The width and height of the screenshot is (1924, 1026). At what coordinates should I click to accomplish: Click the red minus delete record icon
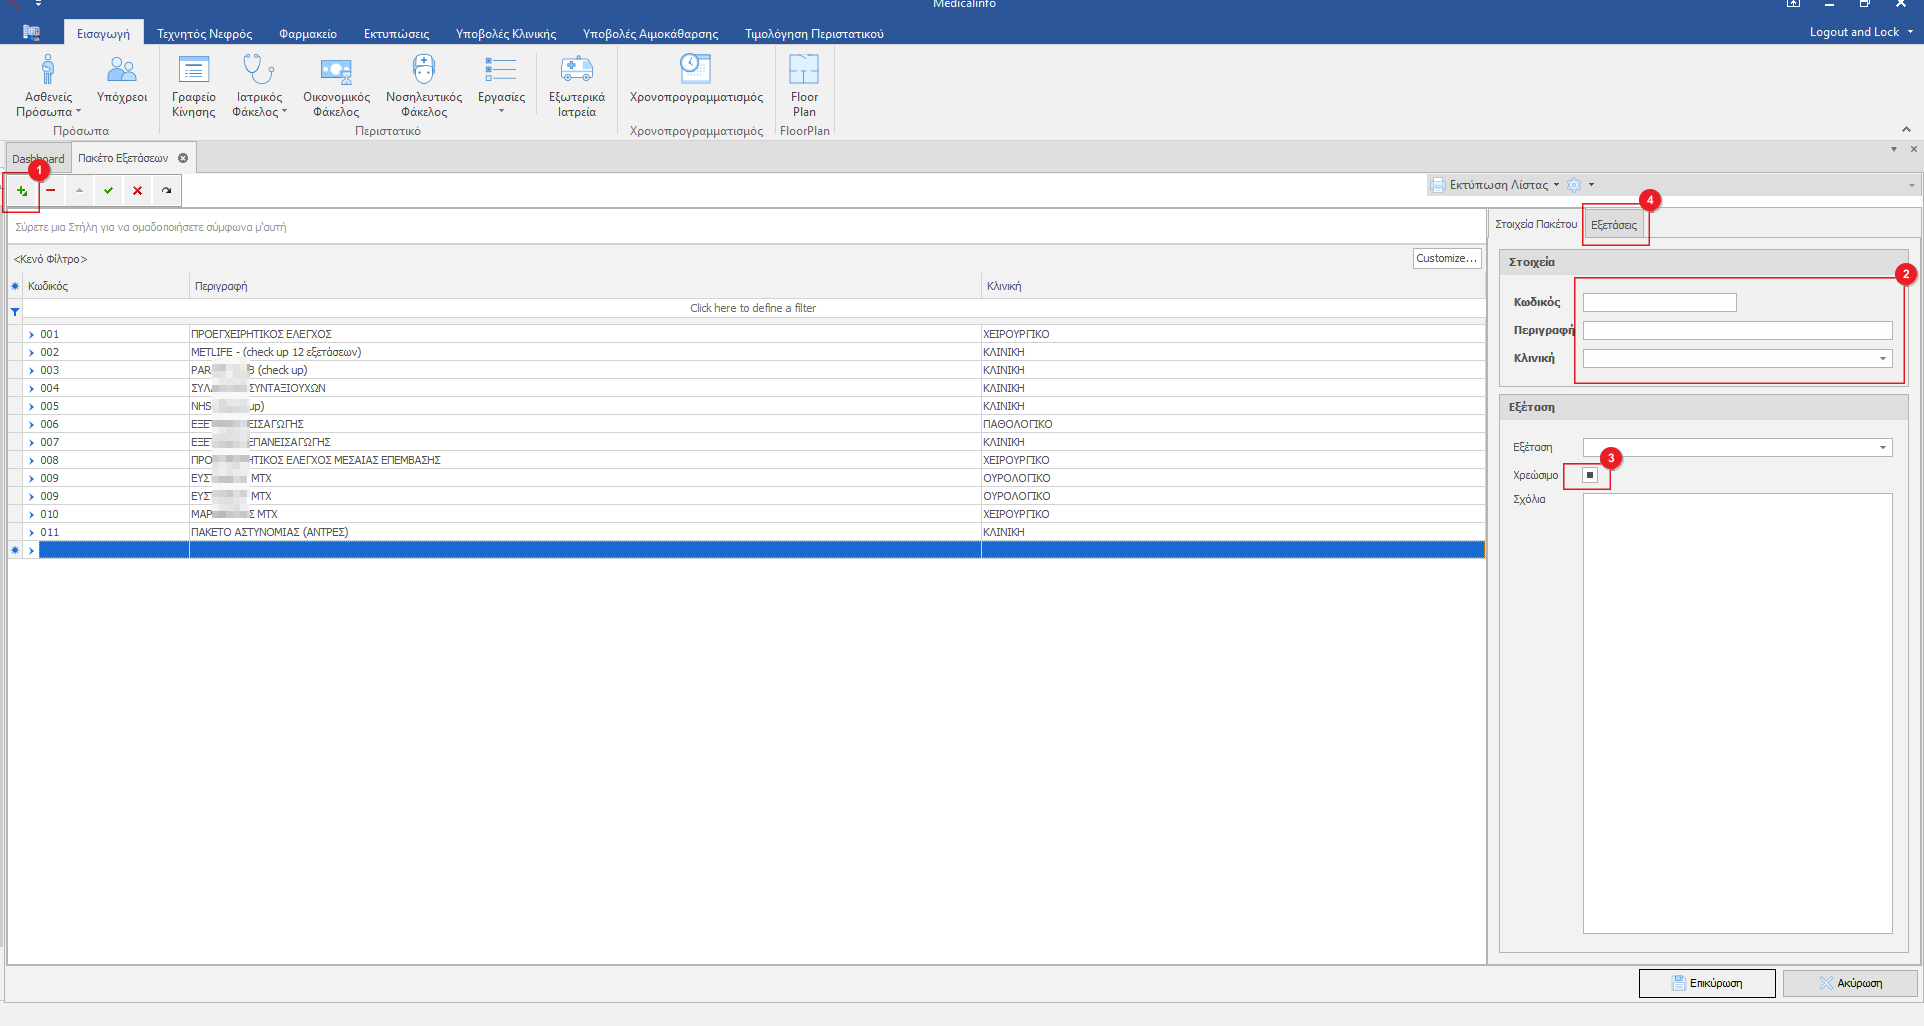[x=50, y=191]
